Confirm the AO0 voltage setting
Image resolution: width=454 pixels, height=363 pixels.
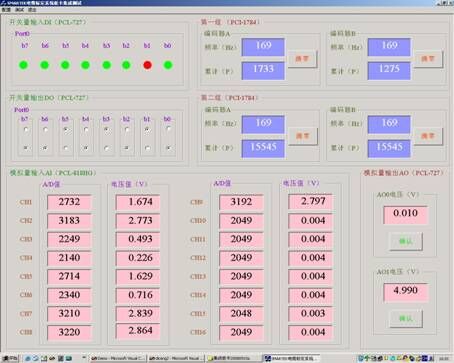(x=406, y=241)
